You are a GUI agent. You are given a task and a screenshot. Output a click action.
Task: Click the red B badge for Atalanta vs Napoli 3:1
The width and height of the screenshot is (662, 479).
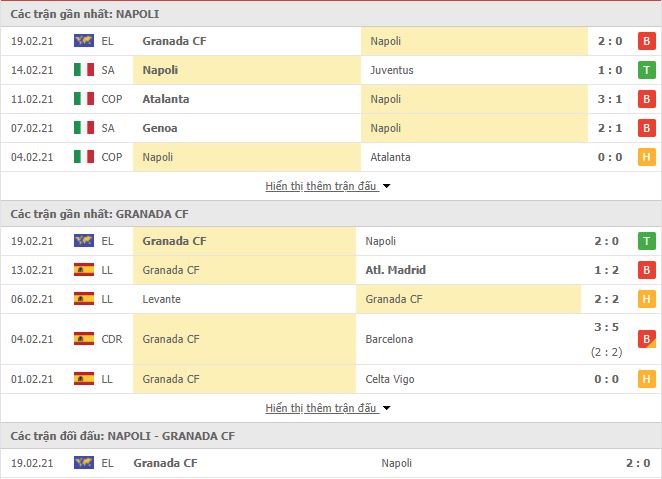[646, 99]
